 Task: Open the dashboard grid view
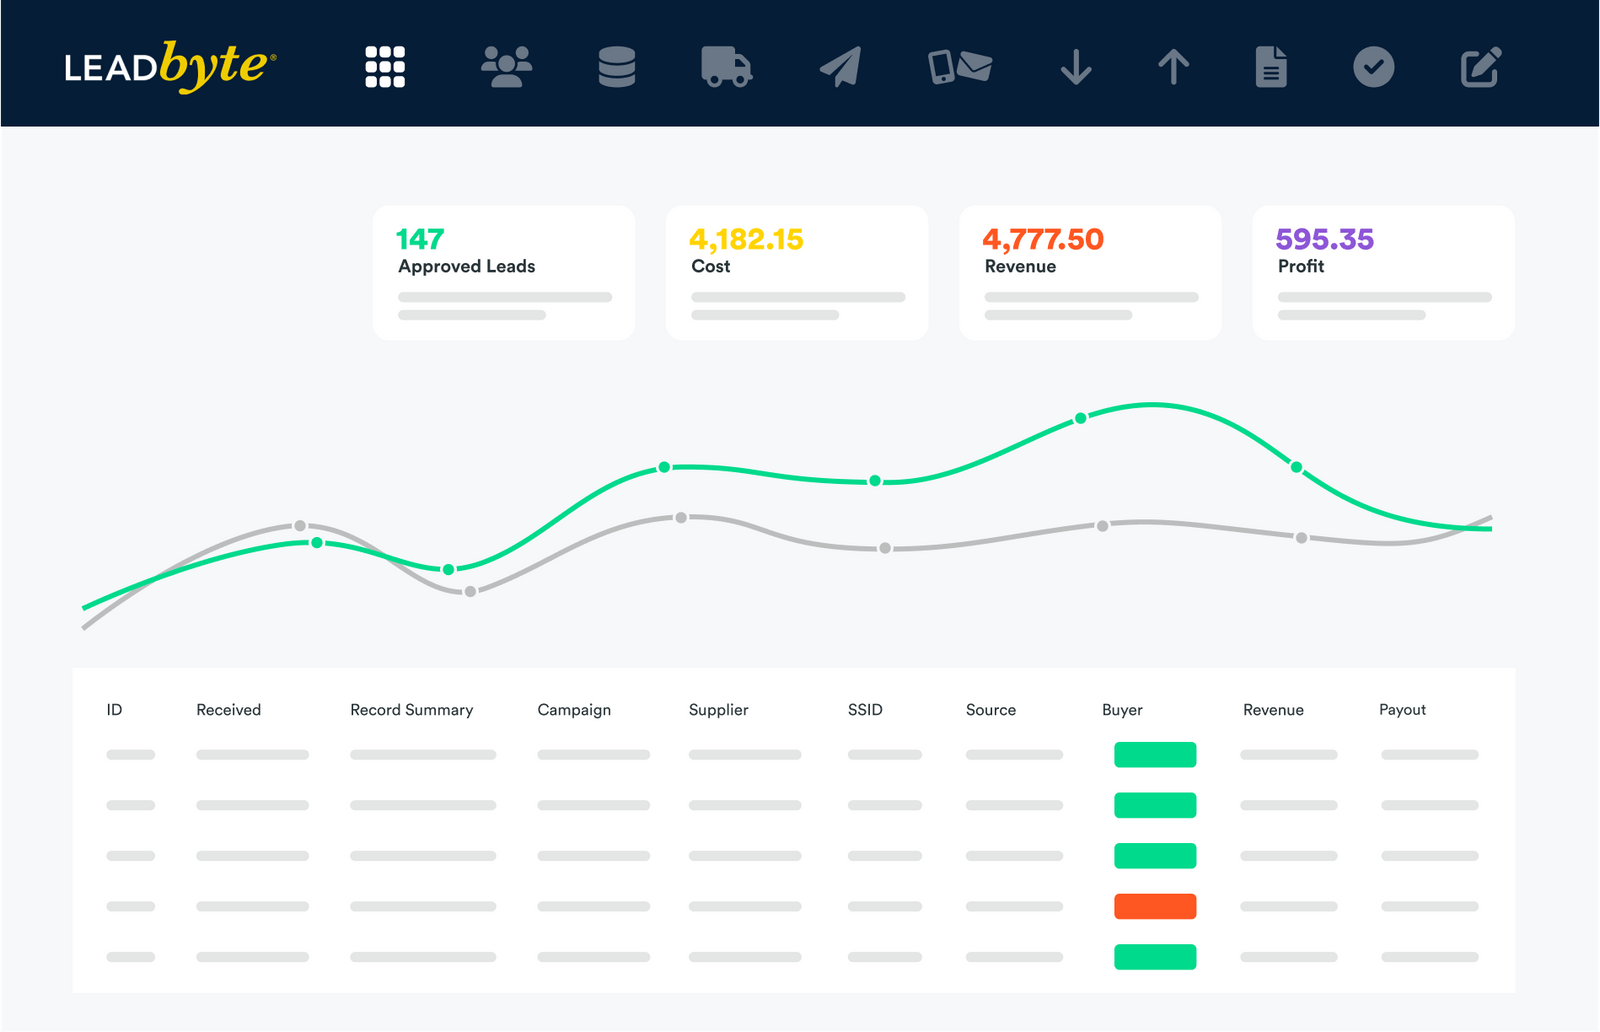click(384, 66)
